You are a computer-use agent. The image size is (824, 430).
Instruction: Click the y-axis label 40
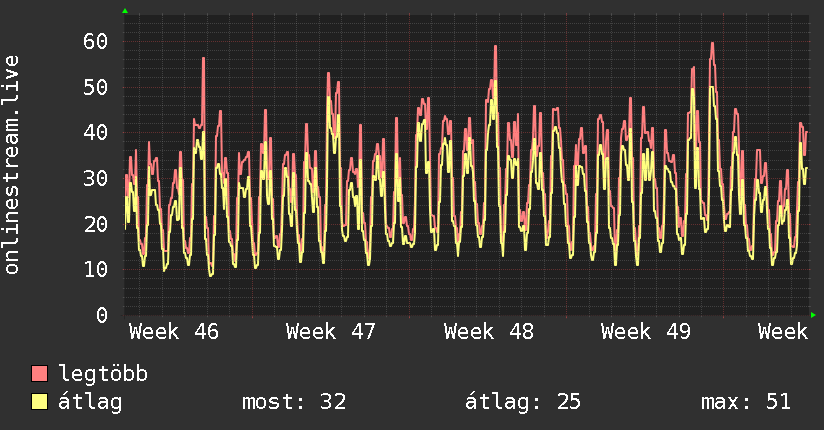point(95,132)
